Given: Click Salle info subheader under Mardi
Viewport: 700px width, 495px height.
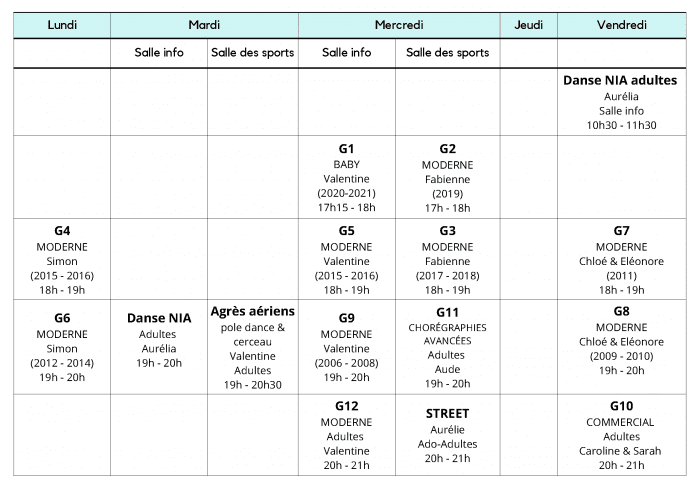Looking at the screenshot, I should [159, 52].
